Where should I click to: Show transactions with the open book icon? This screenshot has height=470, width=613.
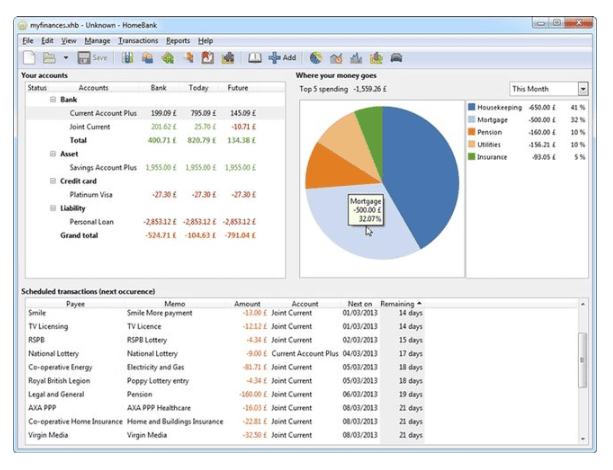255,58
